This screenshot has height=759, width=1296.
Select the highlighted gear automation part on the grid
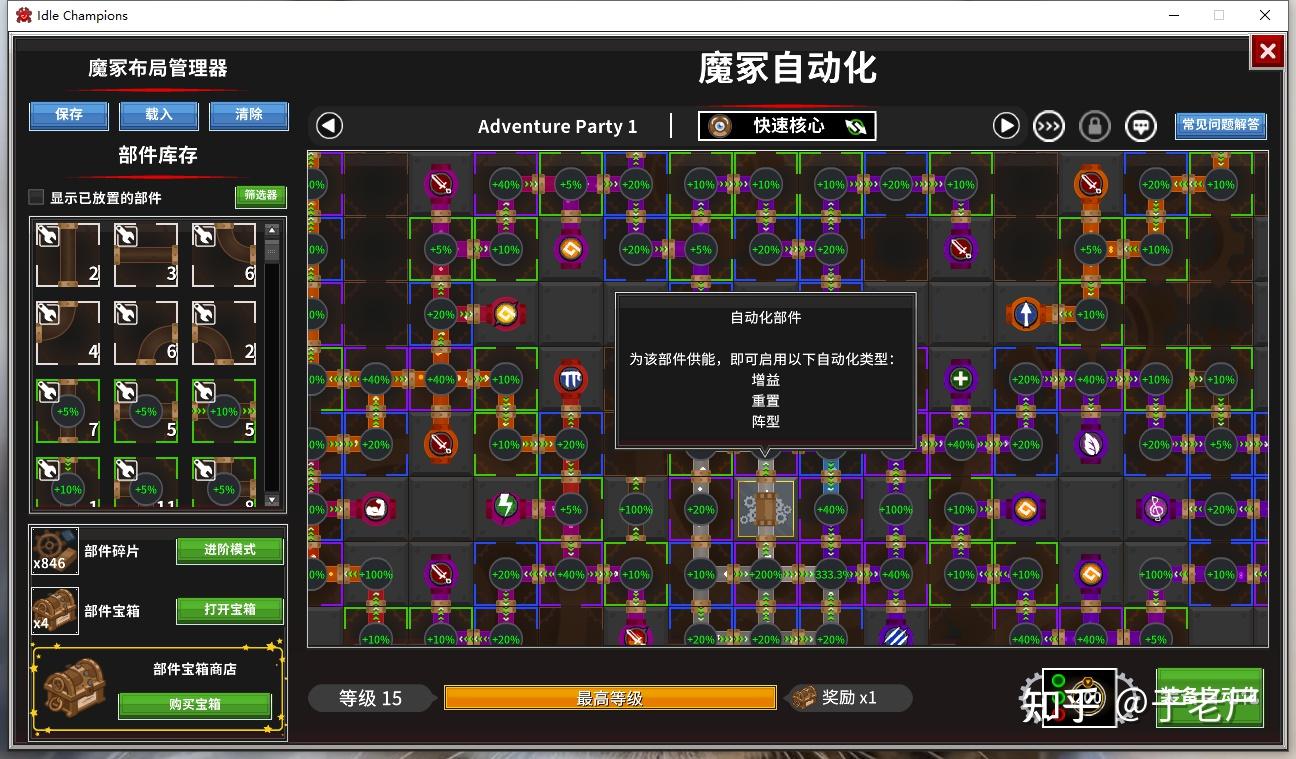766,509
